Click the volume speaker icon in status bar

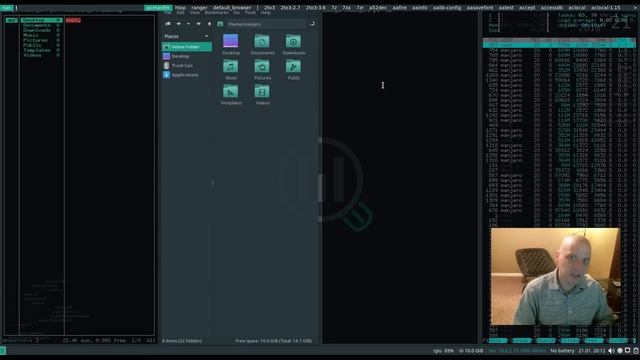pyautogui.click(x=611, y=351)
